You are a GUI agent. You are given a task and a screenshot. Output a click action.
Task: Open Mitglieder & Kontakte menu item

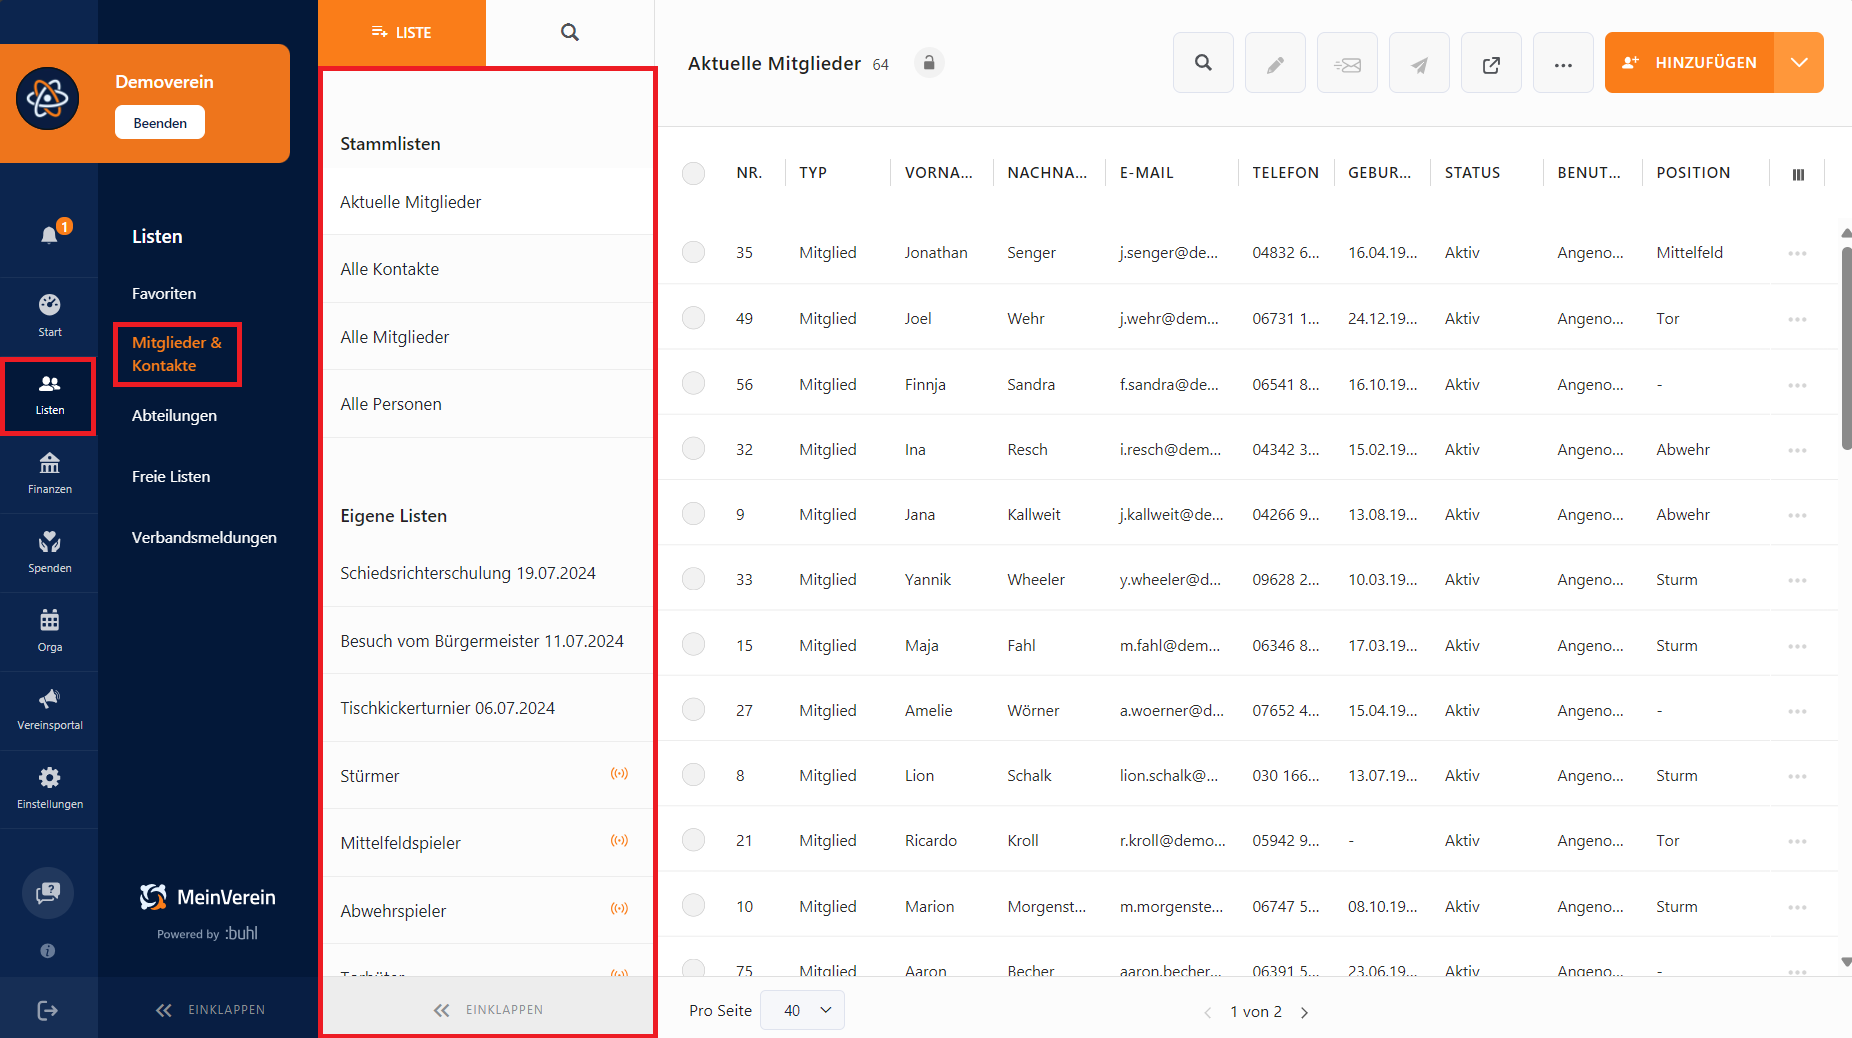coord(177,354)
